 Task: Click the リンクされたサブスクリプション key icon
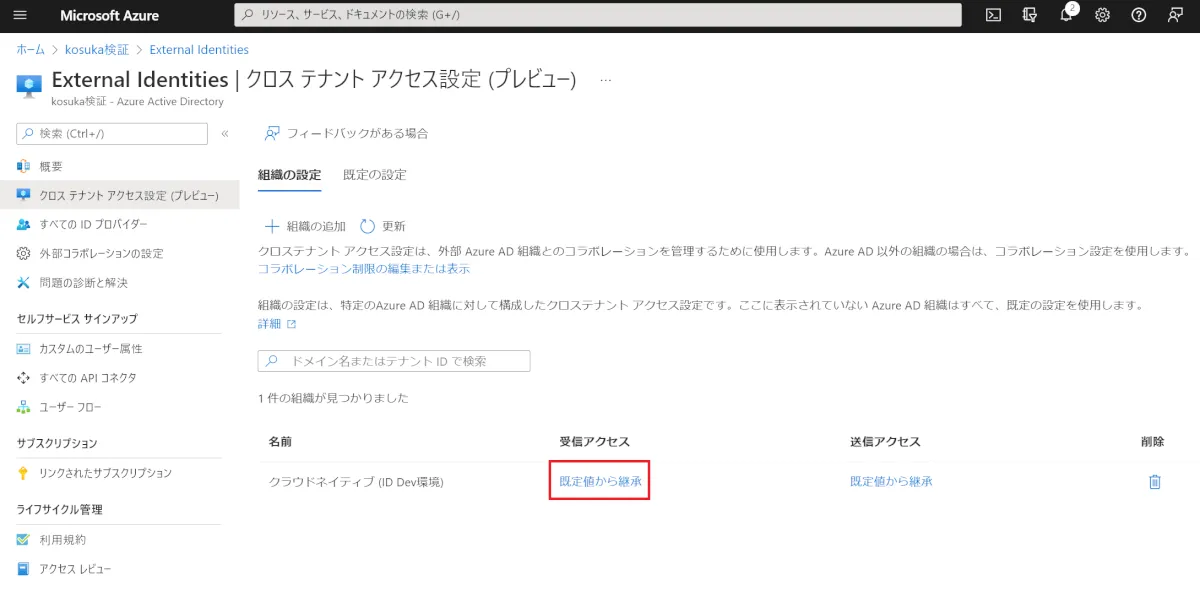coord(24,473)
